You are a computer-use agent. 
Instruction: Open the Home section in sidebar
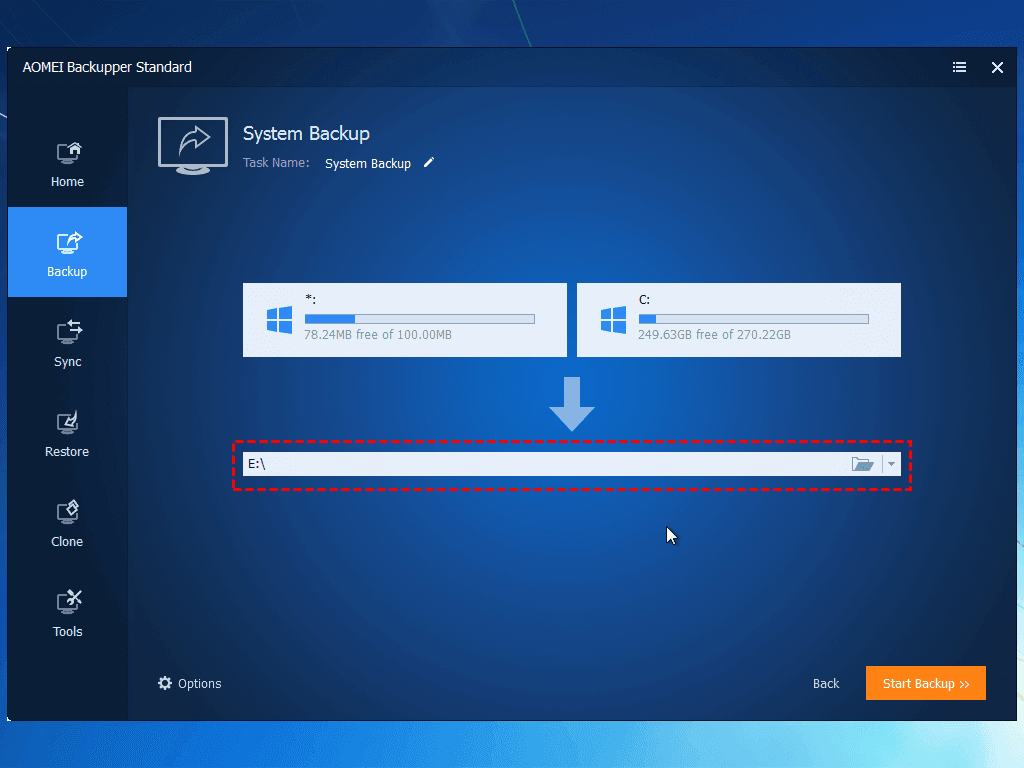tap(67, 165)
